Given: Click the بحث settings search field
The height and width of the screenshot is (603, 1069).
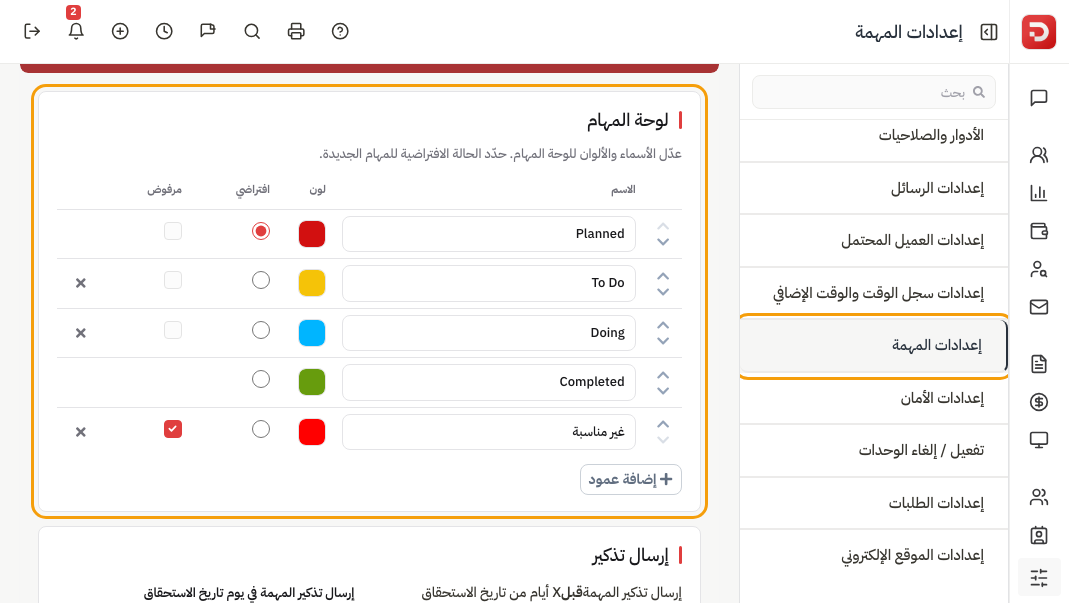Looking at the screenshot, I should pyautogui.click(x=873, y=92).
